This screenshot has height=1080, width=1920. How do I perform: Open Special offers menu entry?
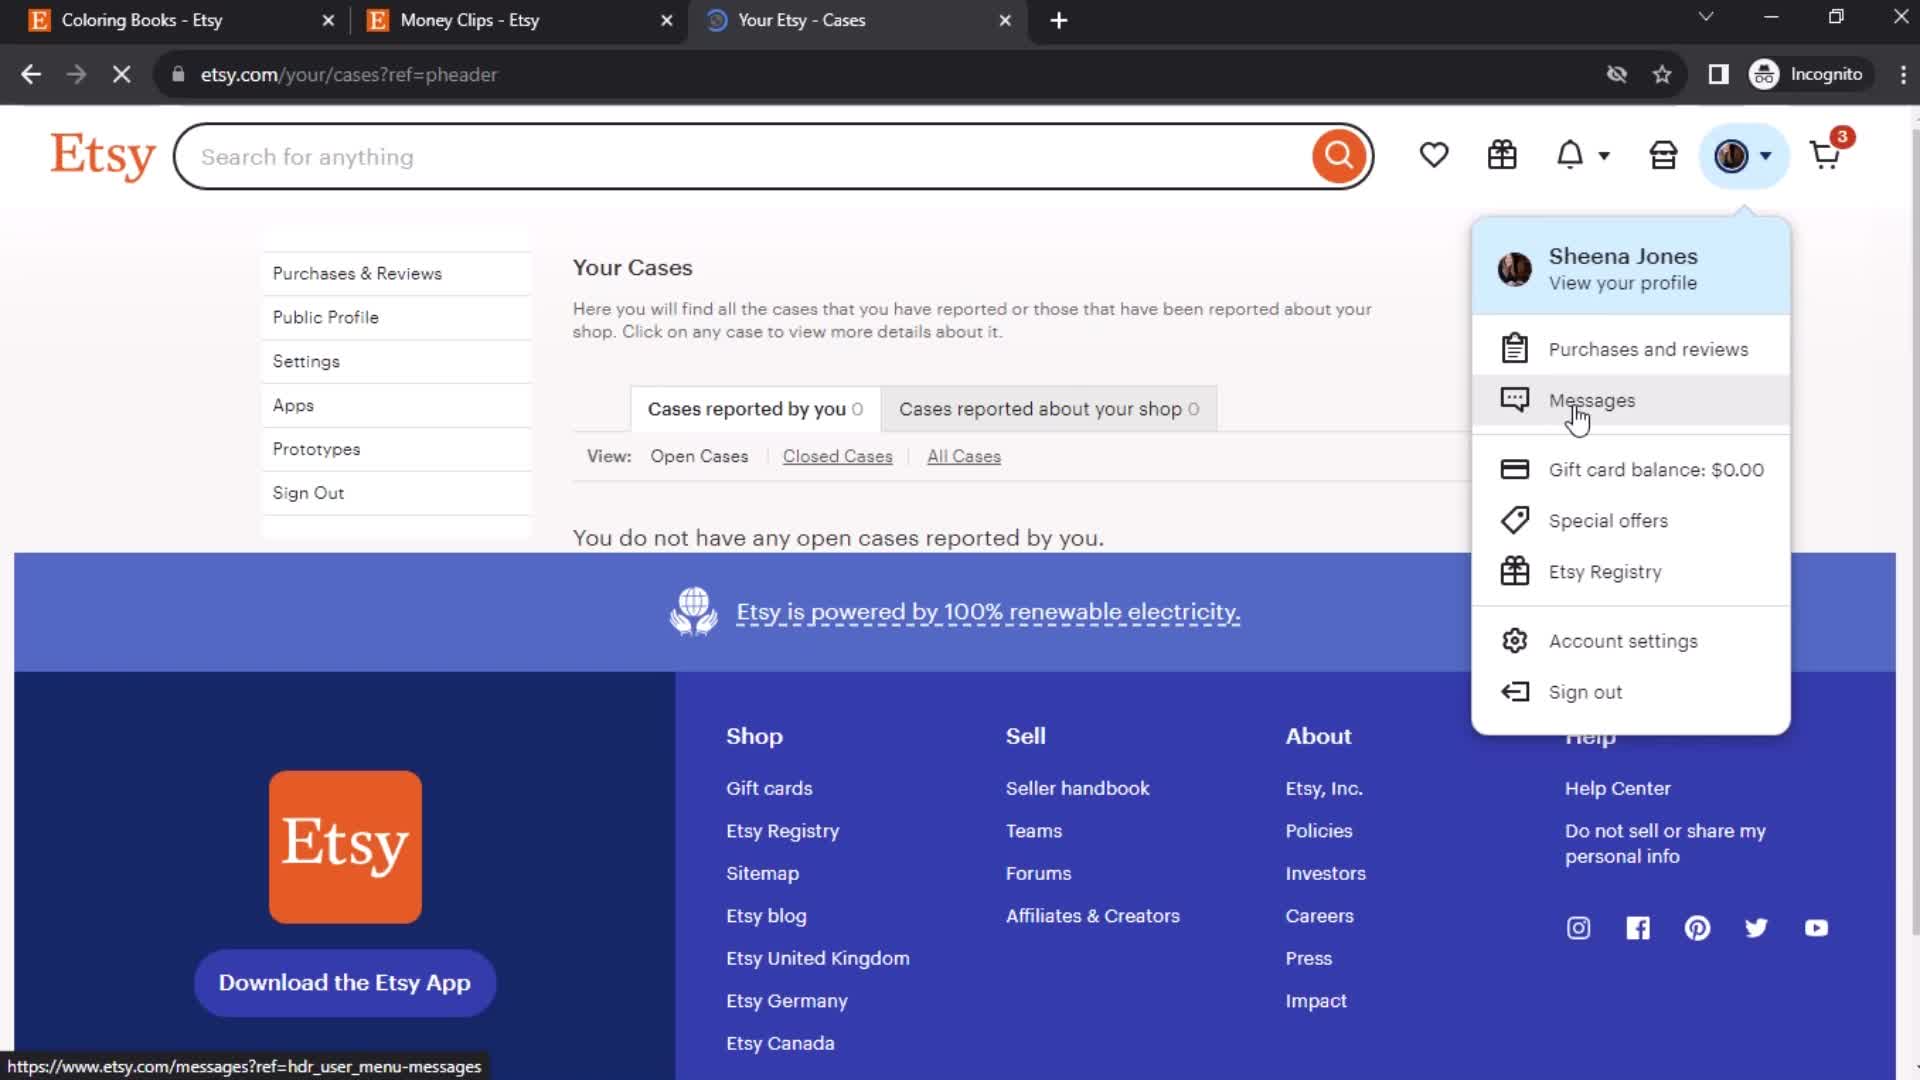(1631, 521)
